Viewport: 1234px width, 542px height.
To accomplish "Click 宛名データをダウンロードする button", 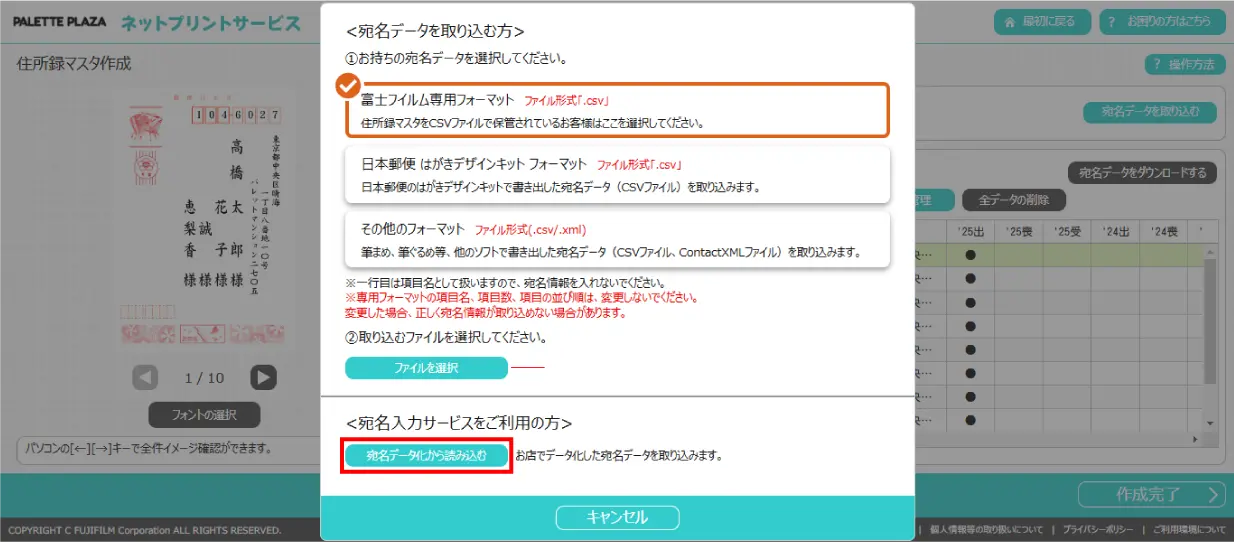I will click(1143, 173).
